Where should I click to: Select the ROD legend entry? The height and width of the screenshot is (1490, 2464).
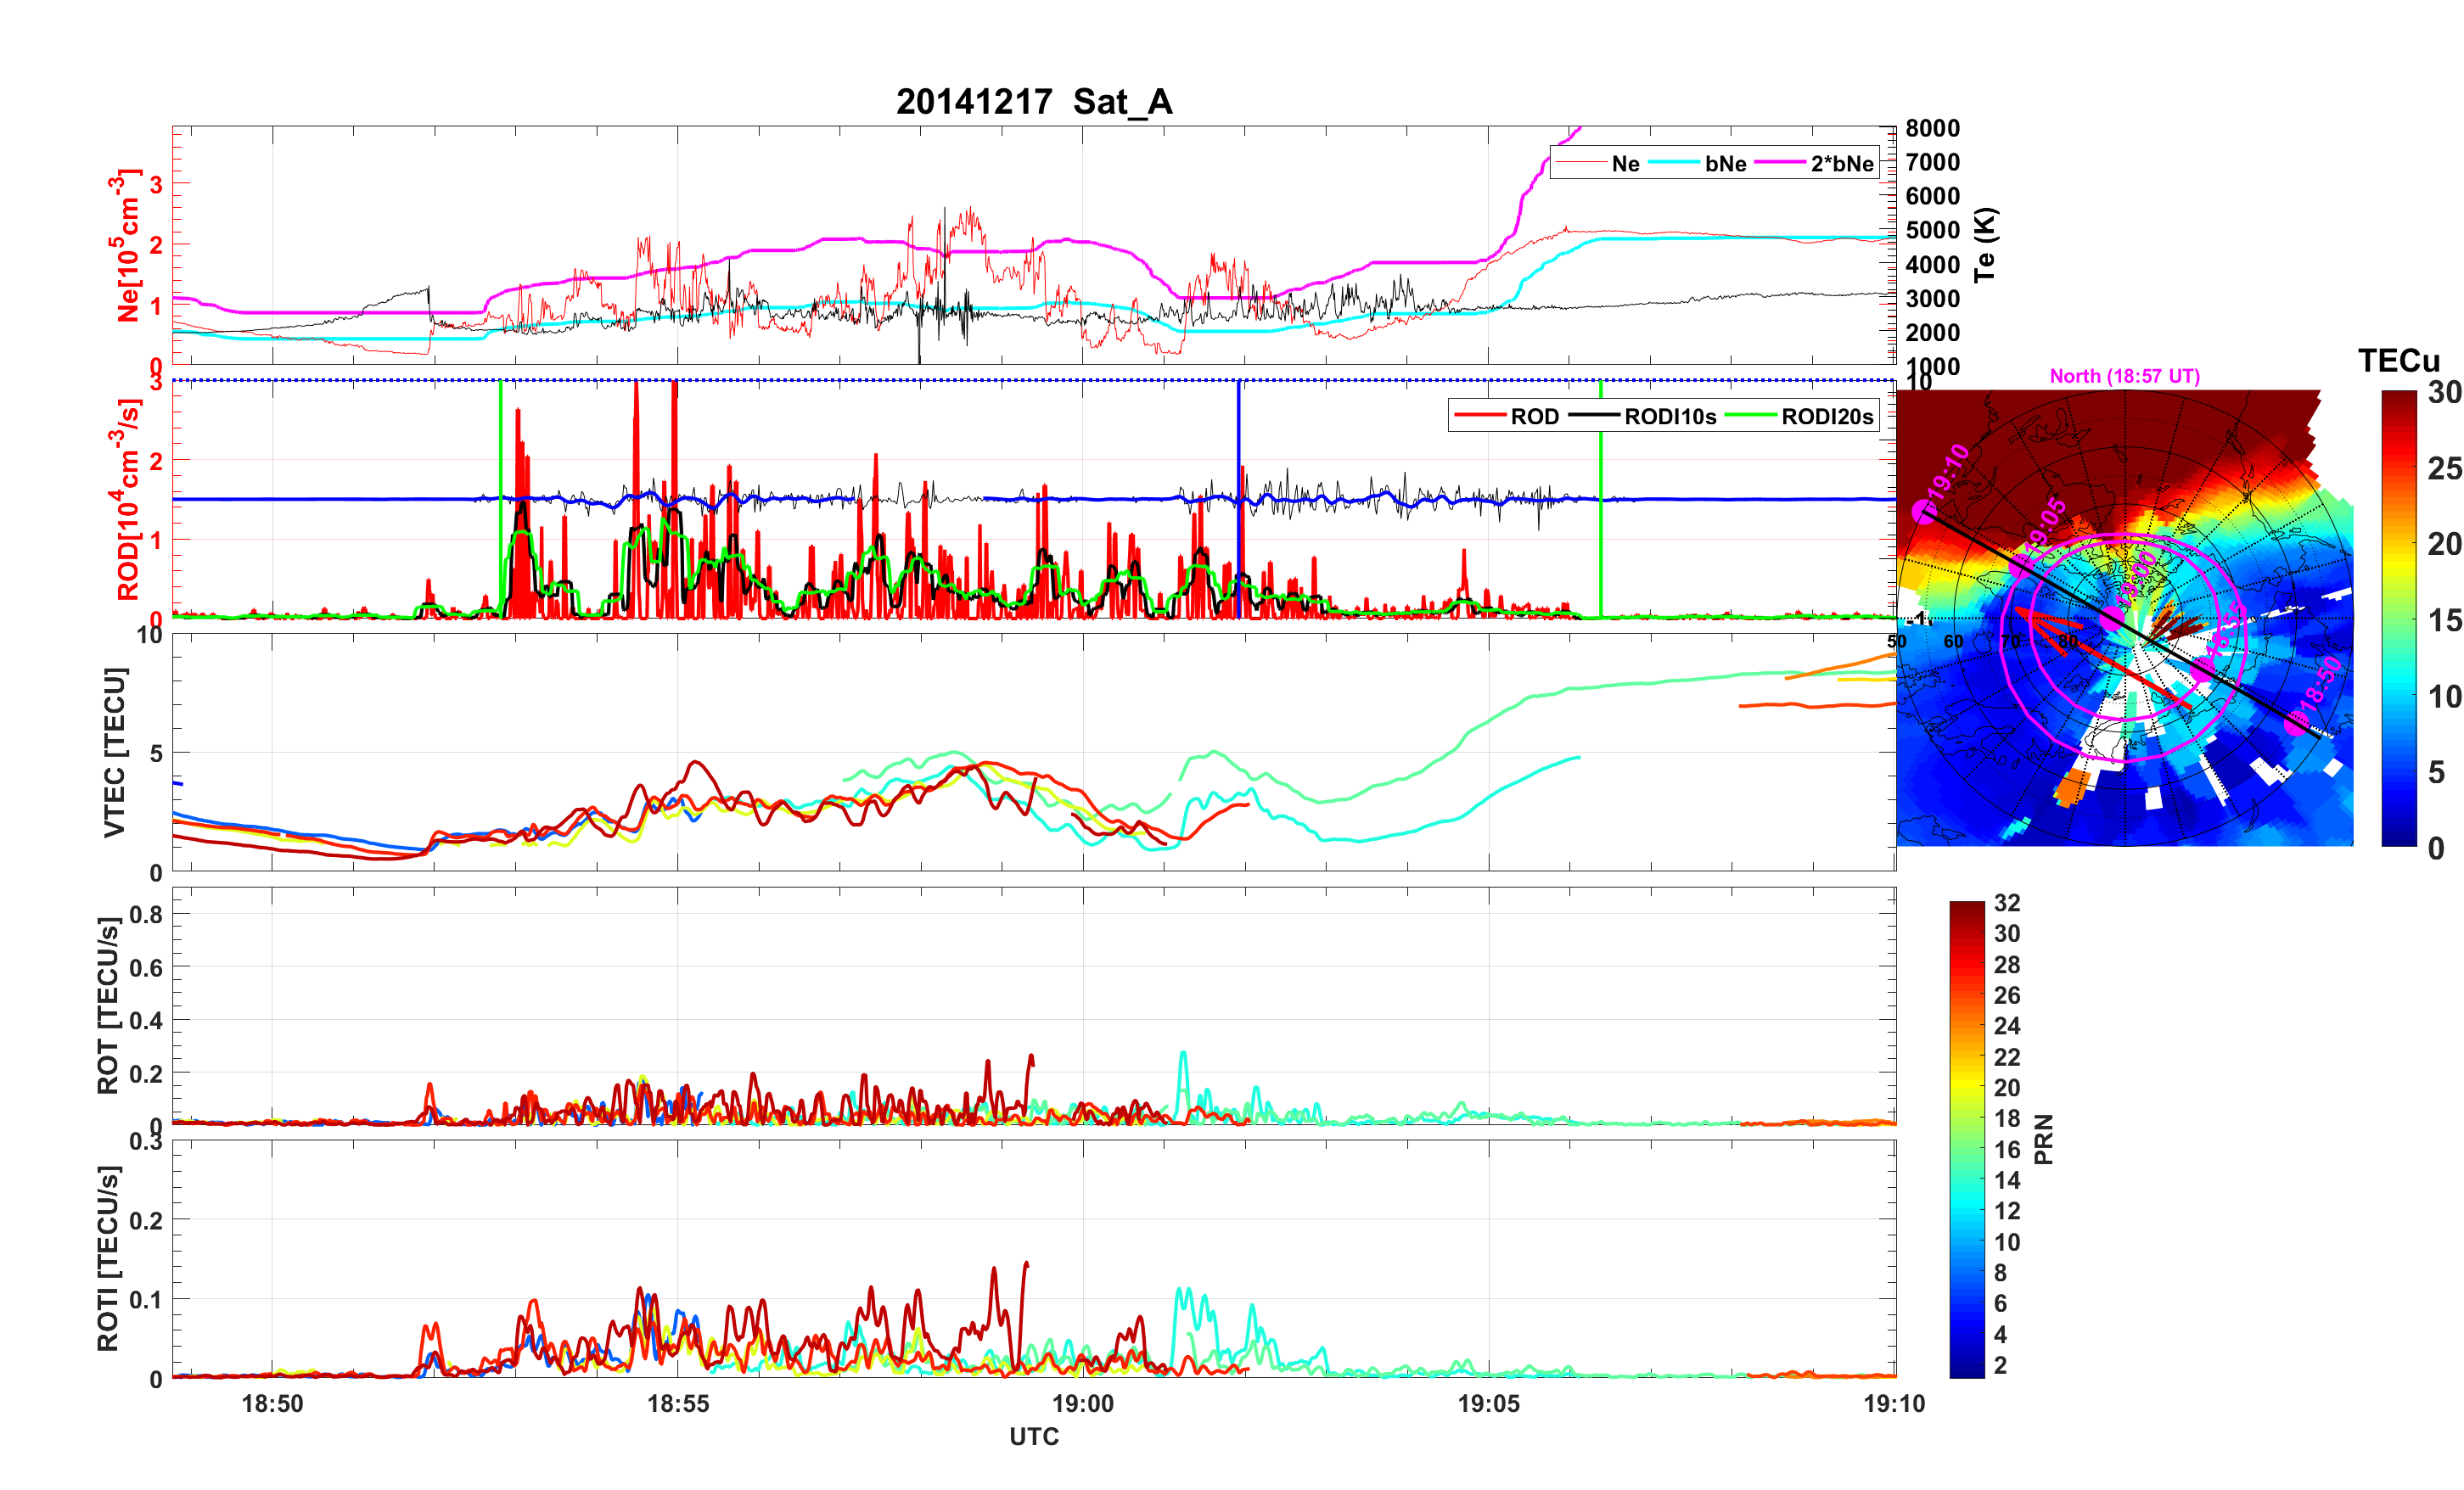(1534, 417)
